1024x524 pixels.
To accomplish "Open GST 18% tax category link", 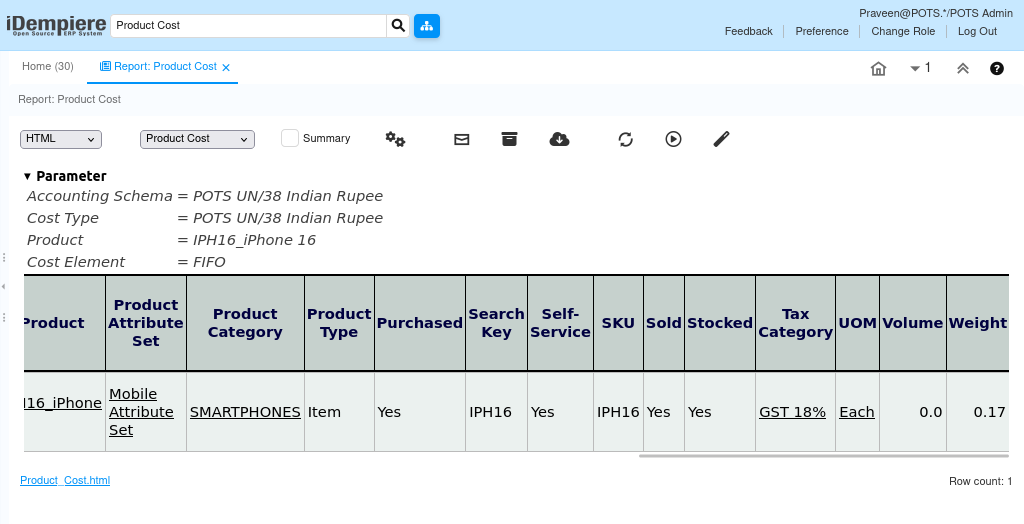I will (x=792, y=412).
